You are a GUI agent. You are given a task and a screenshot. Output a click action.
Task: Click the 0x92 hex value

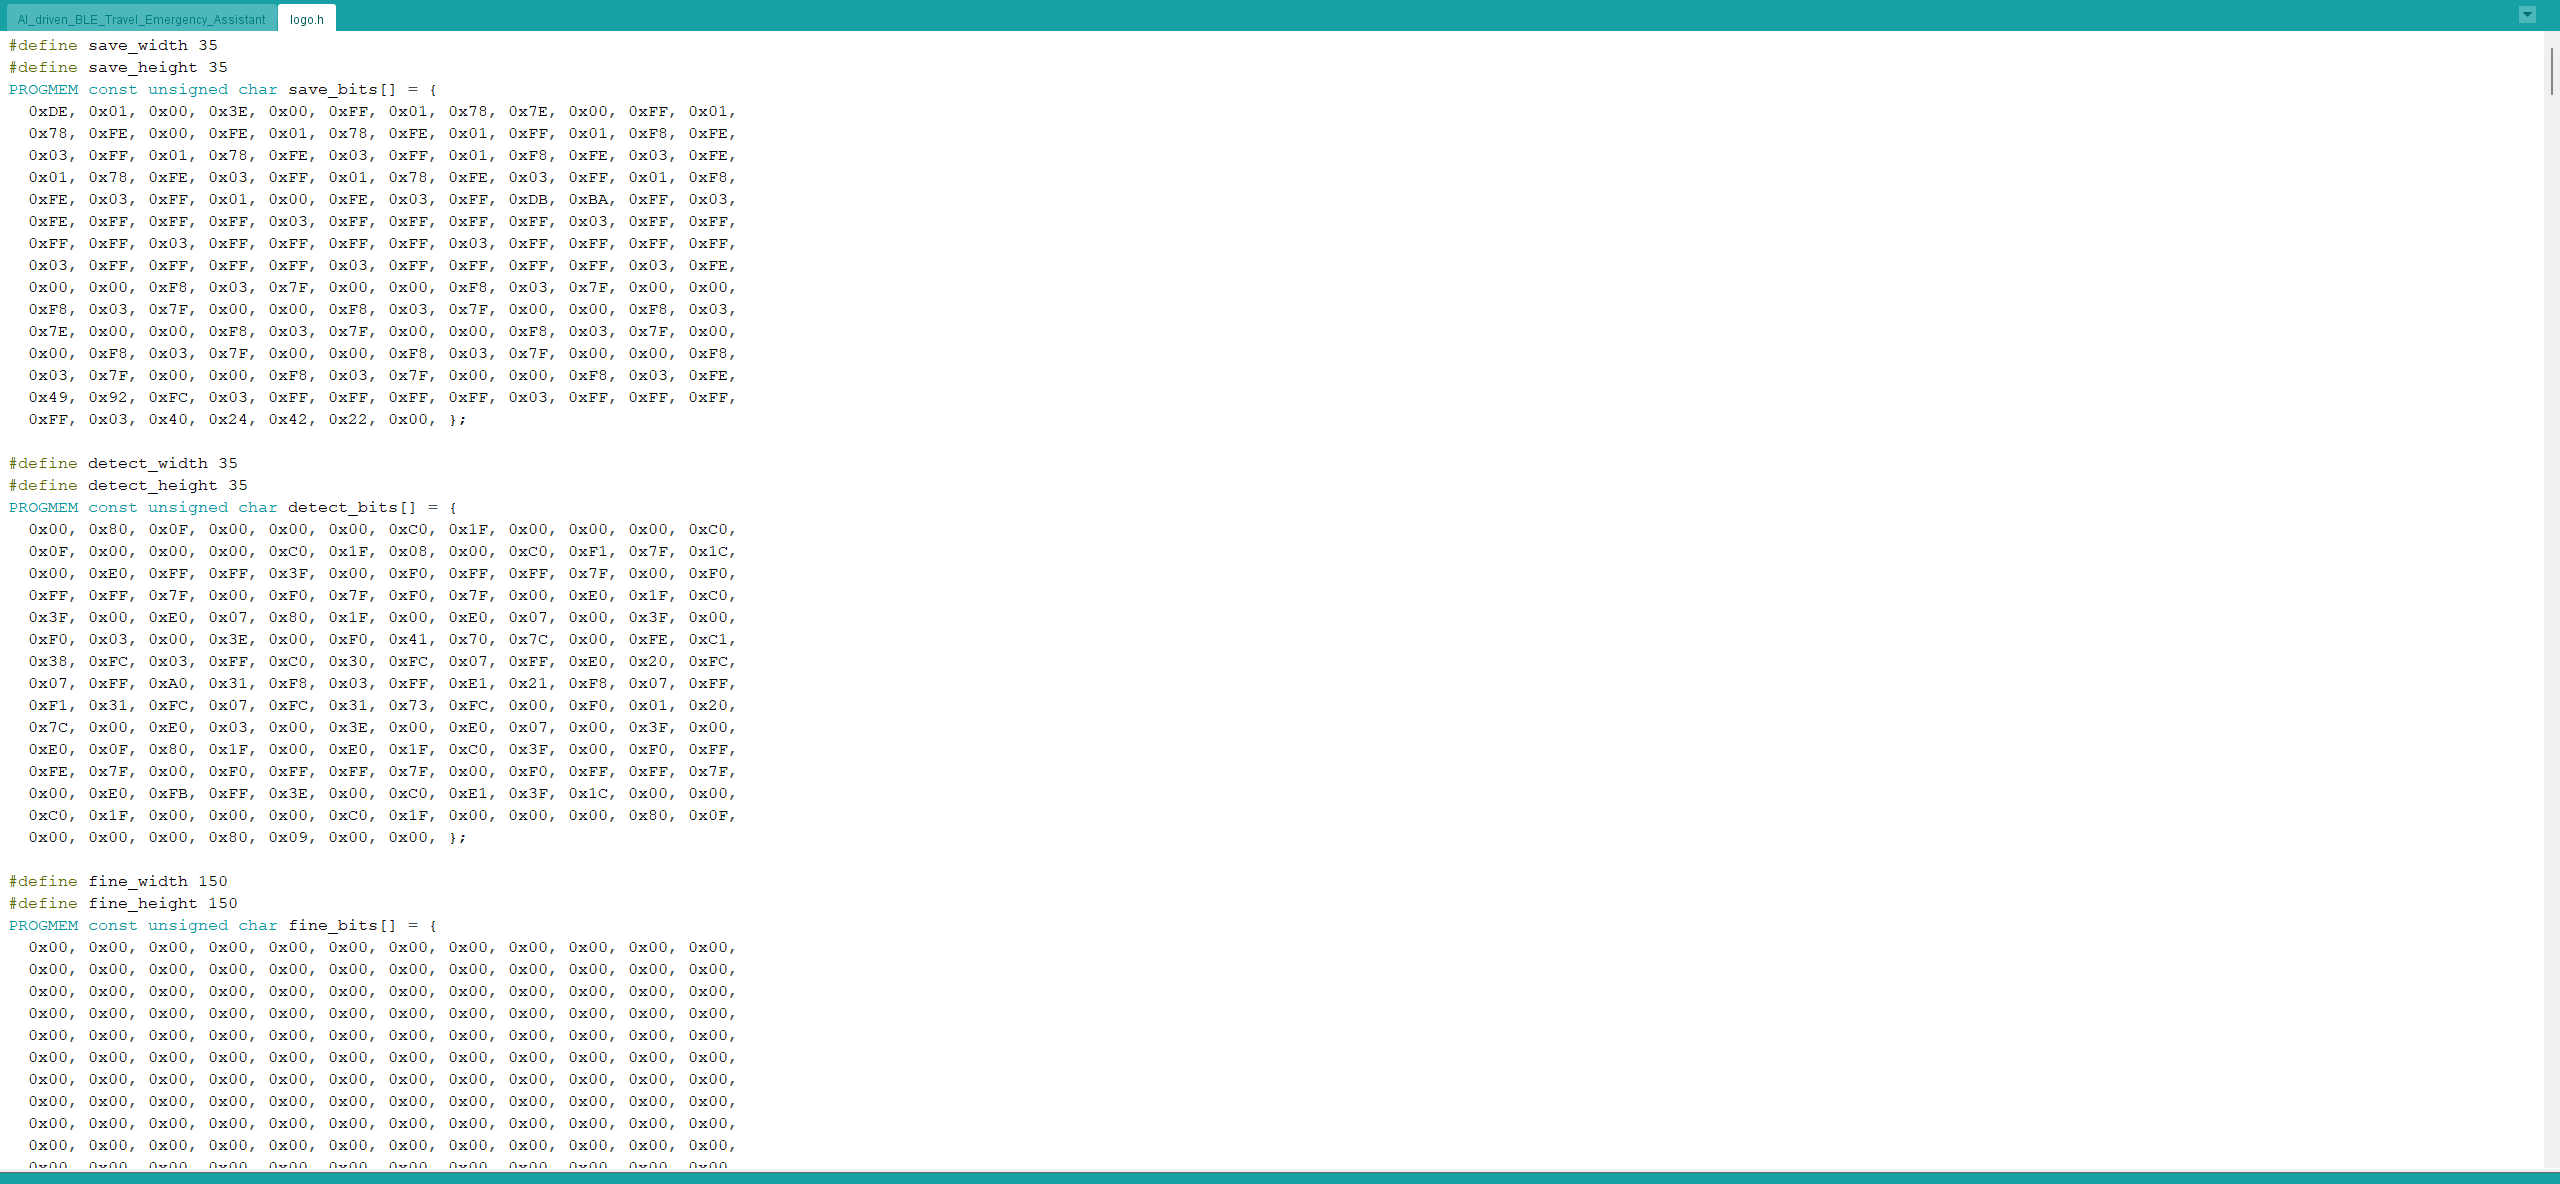[x=108, y=397]
